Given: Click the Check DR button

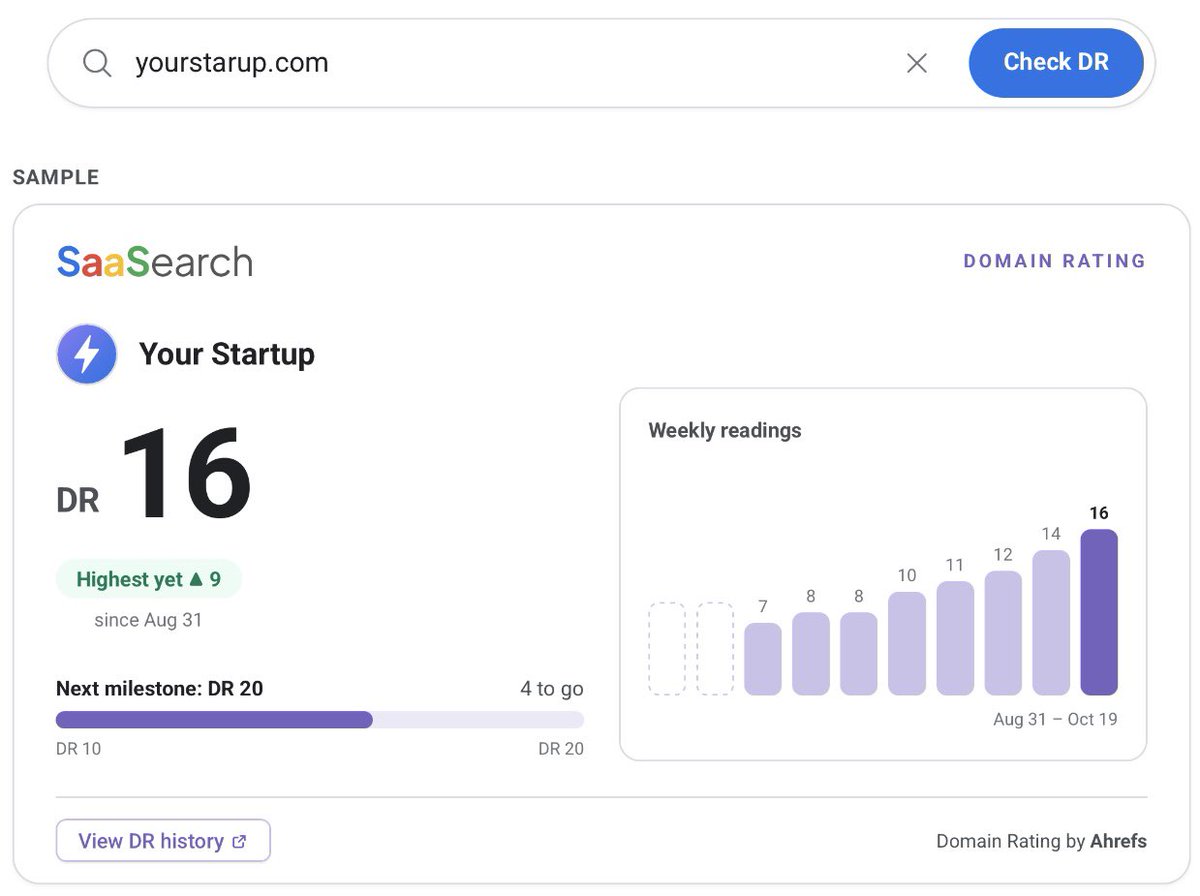Looking at the screenshot, I should click(x=1056, y=62).
